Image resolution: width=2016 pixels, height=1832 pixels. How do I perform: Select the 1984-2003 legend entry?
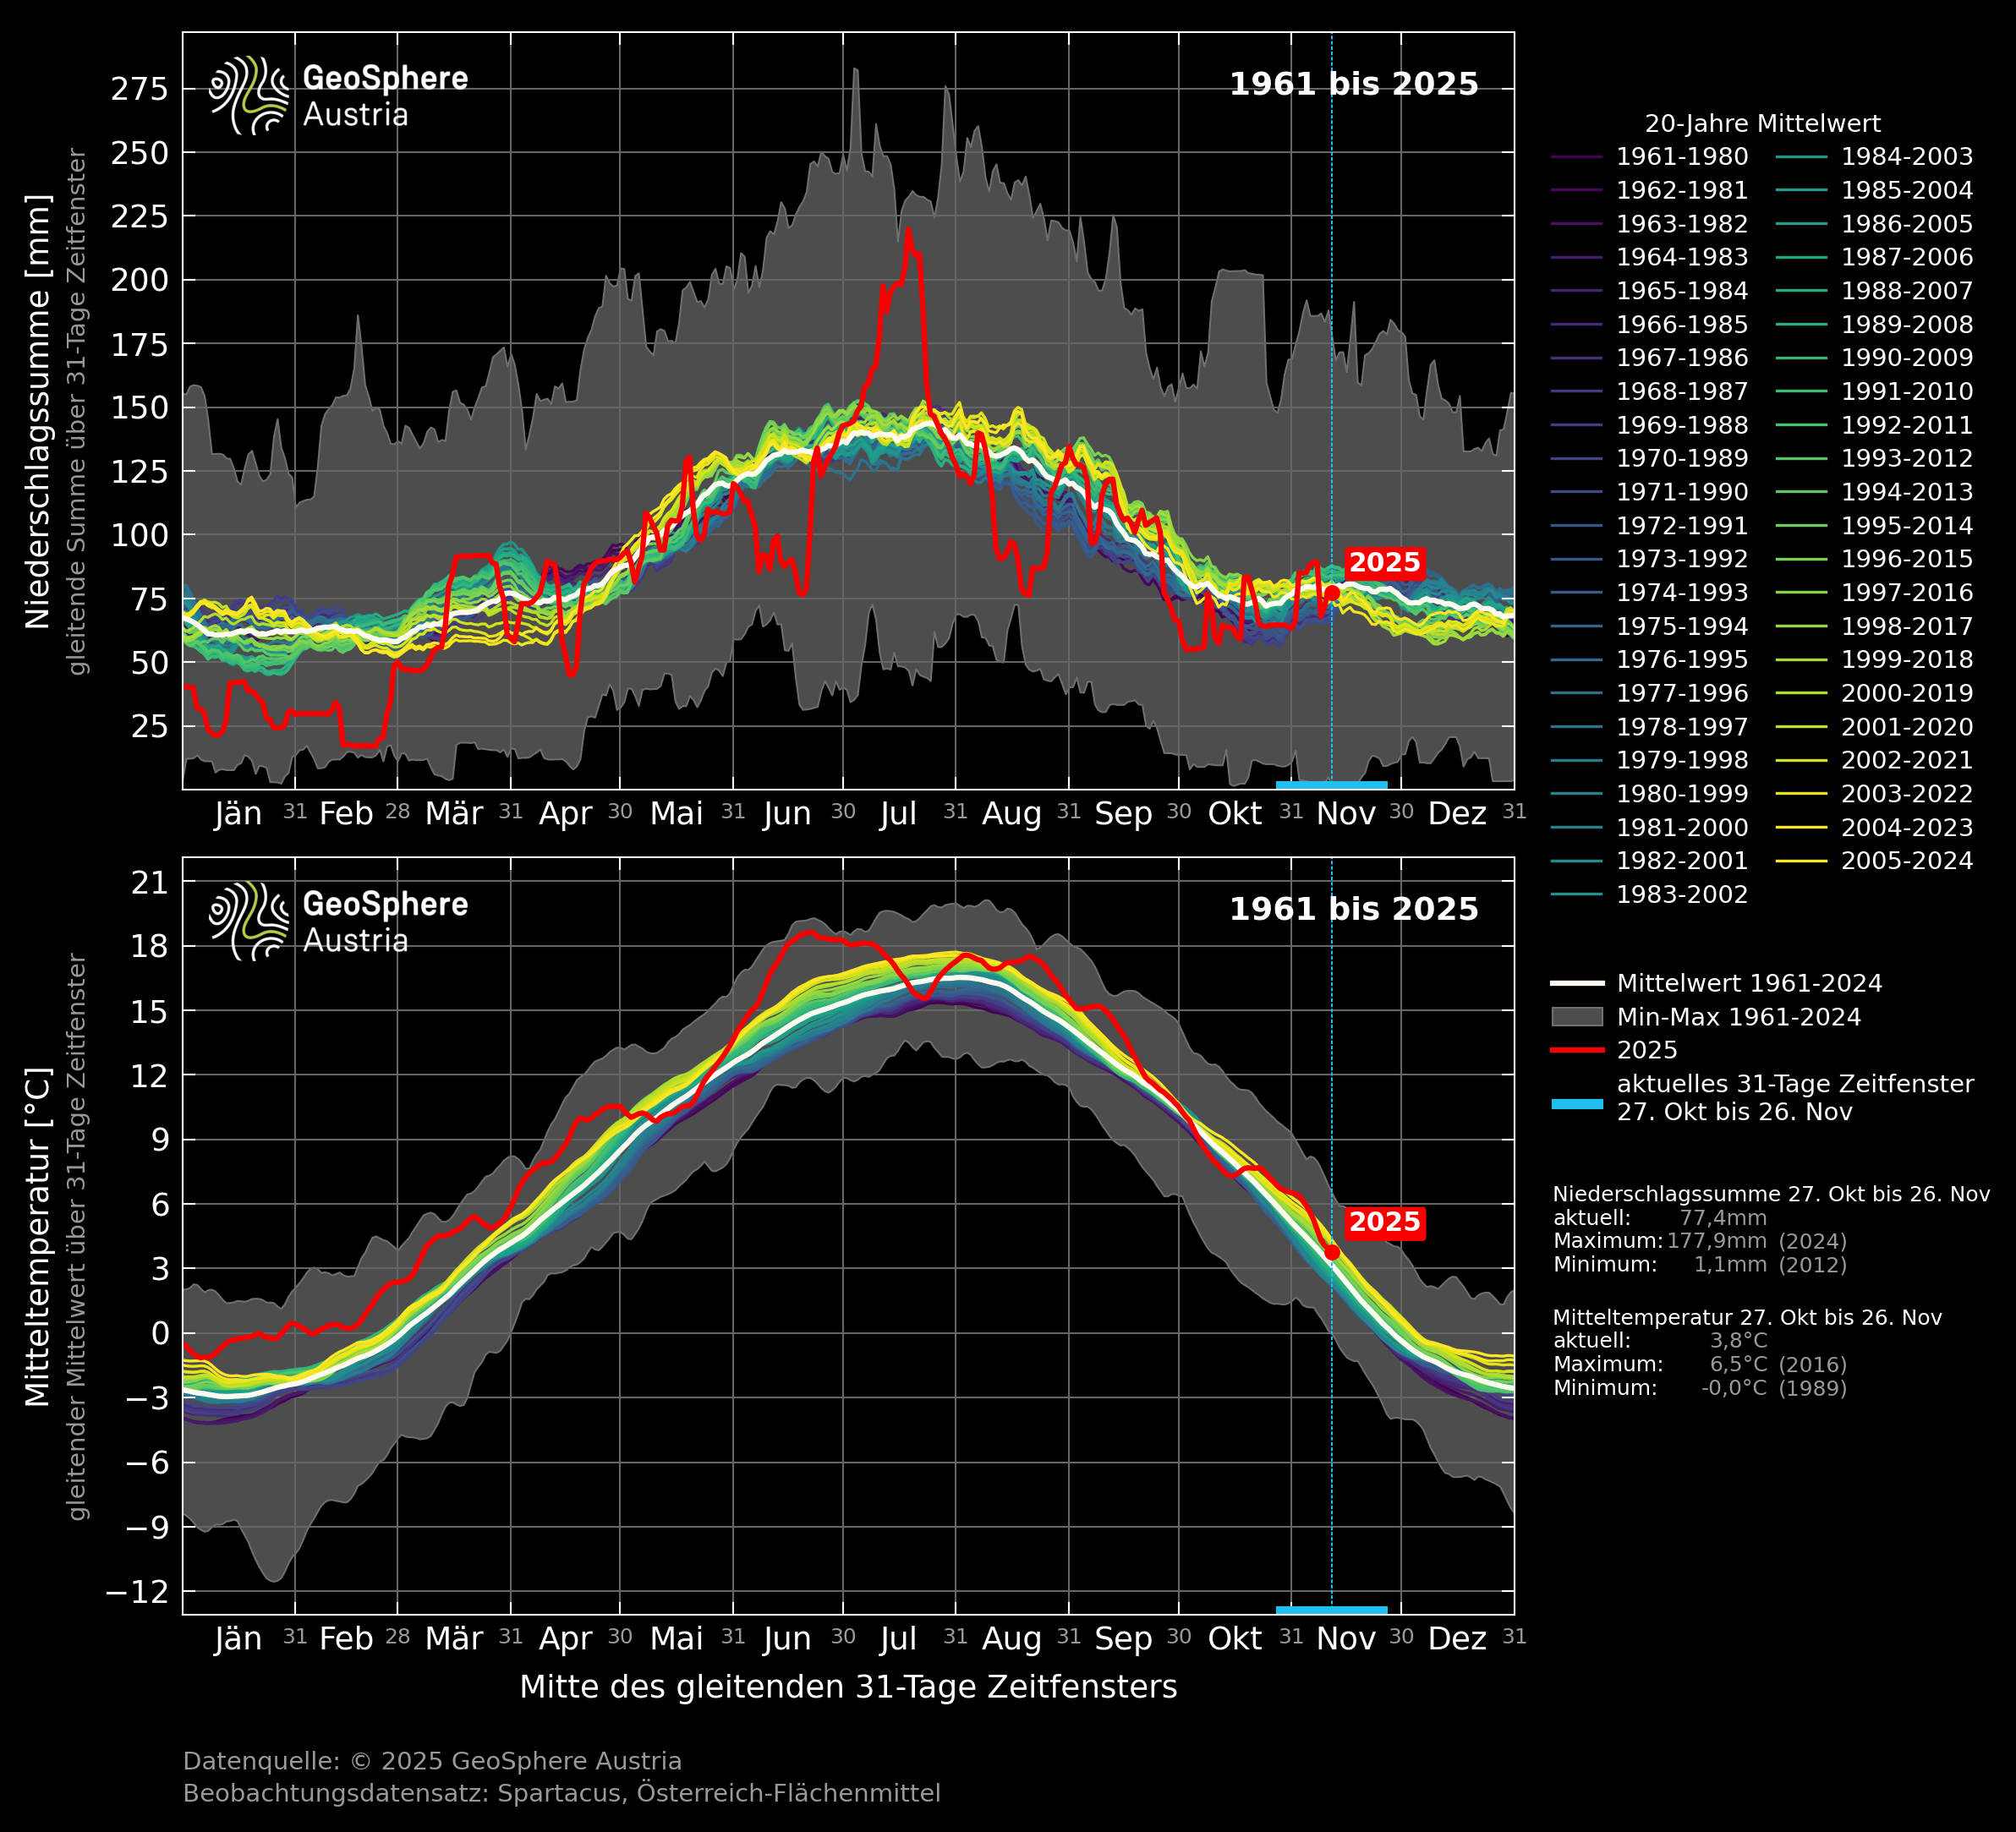(1906, 157)
